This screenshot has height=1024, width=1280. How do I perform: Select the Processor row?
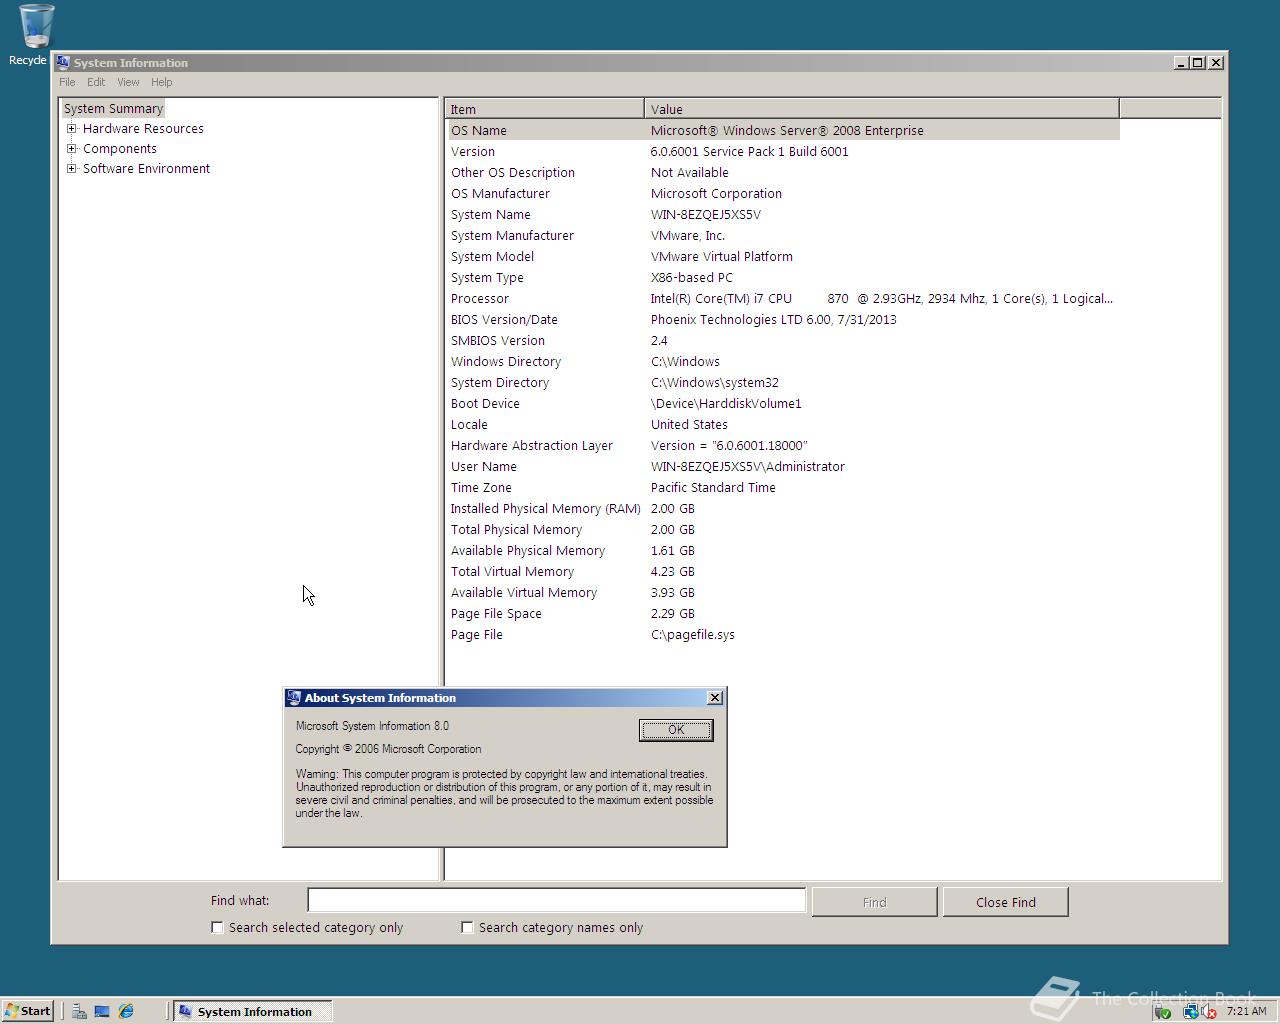783,298
